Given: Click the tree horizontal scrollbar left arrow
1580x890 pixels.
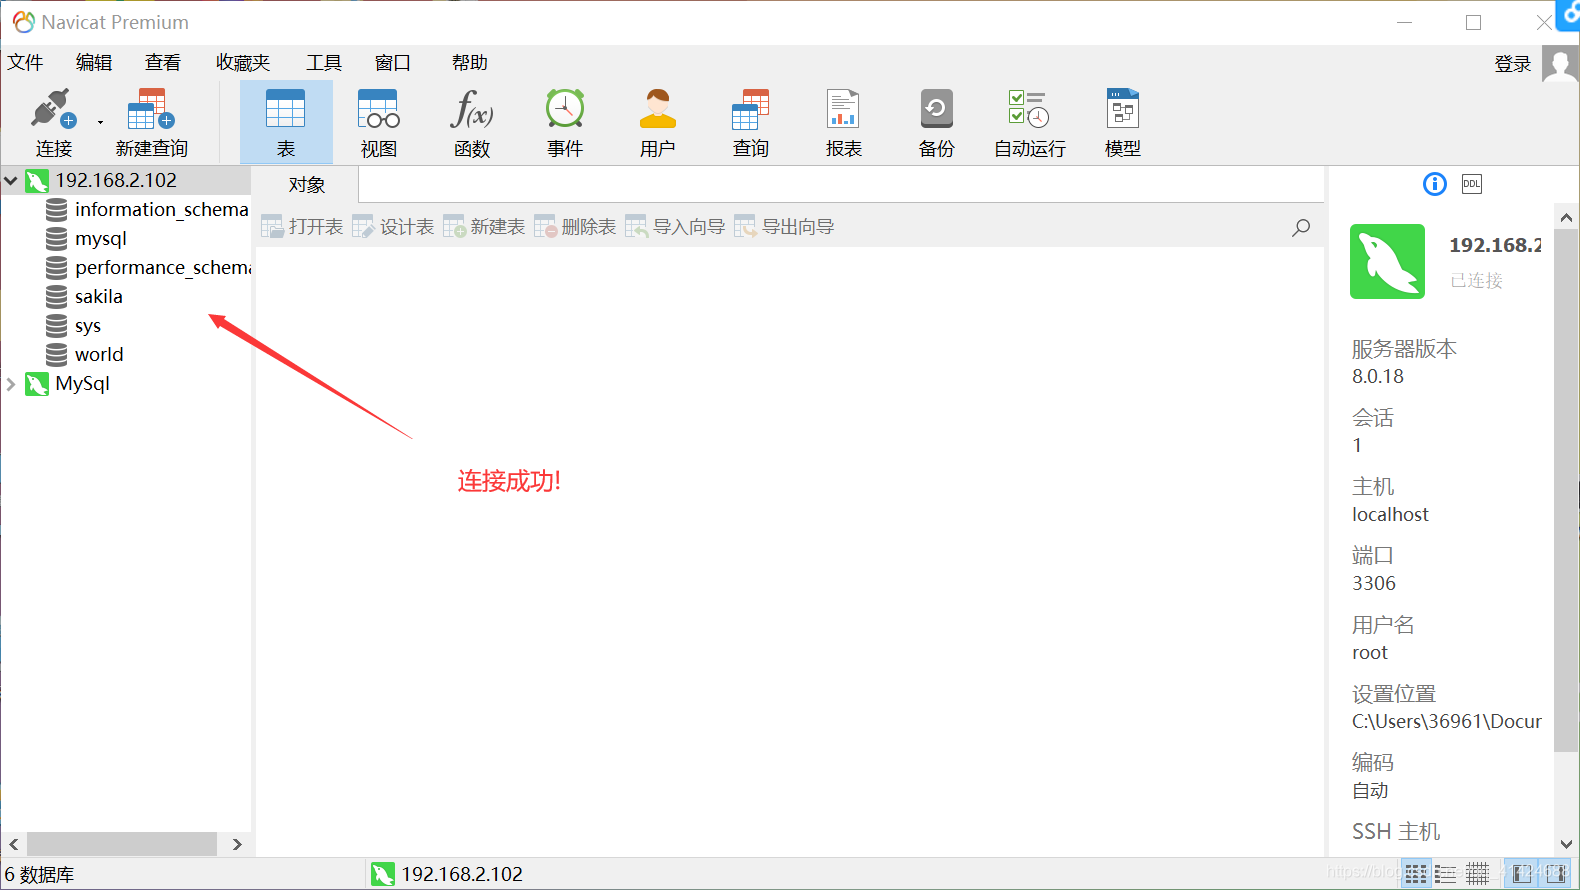Looking at the screenshot, I should (x=13, y=844).
